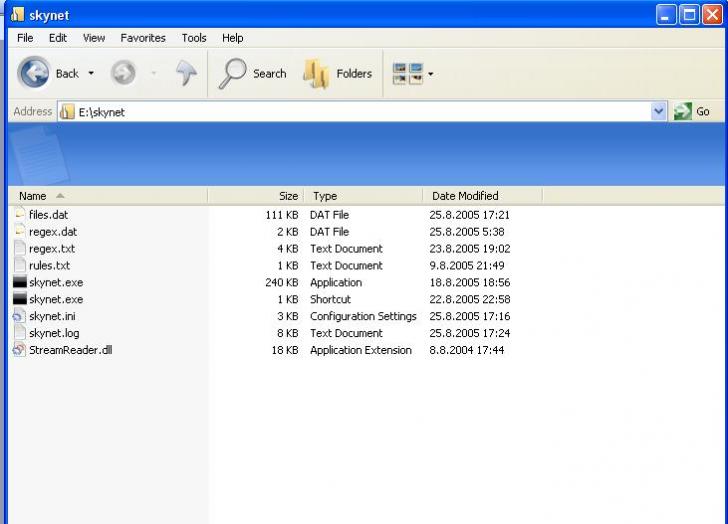Select the skynet.ini settings icon
This screenshot has height=524, width=728.
pos(20,316)
